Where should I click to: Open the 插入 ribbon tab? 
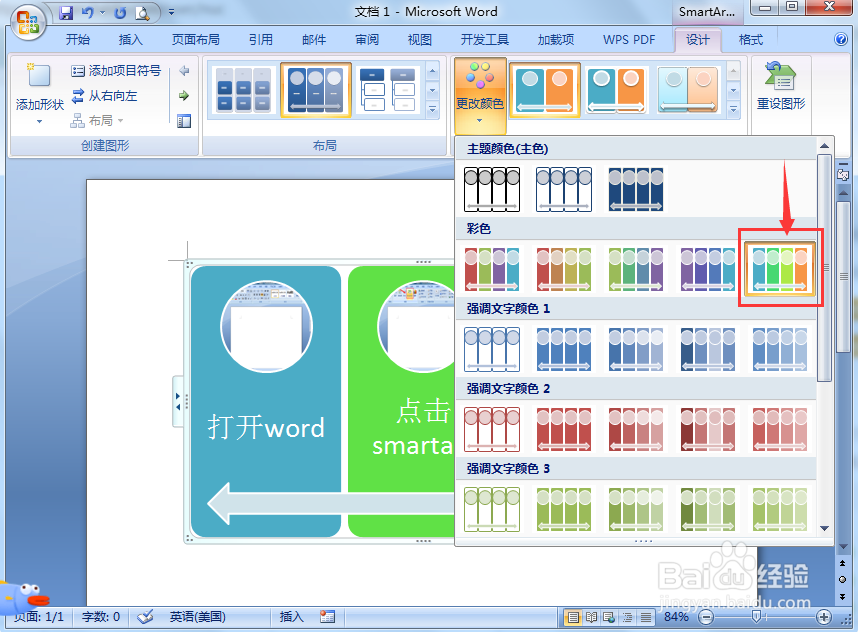[130, 39]
